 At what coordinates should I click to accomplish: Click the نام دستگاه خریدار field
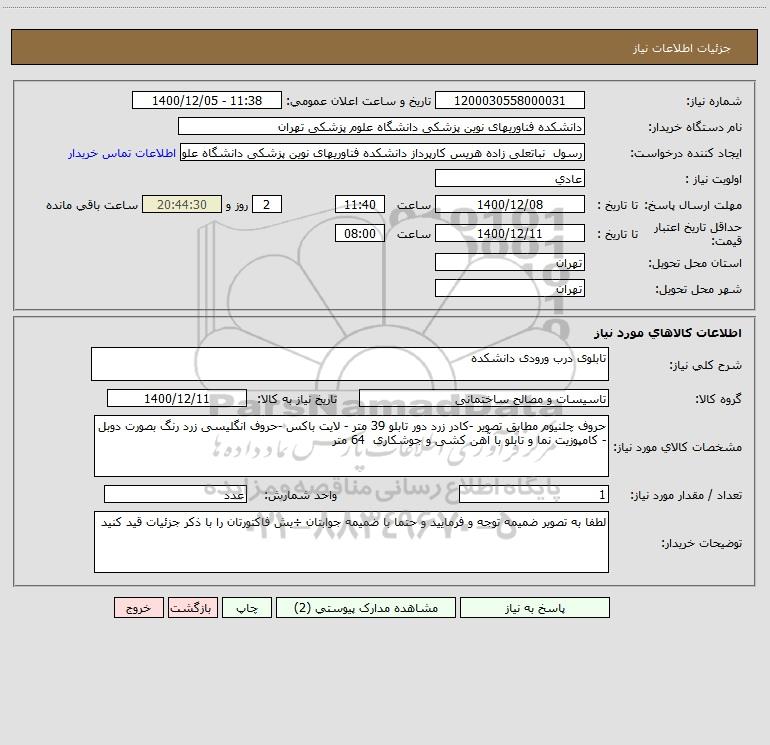(381, 126)
